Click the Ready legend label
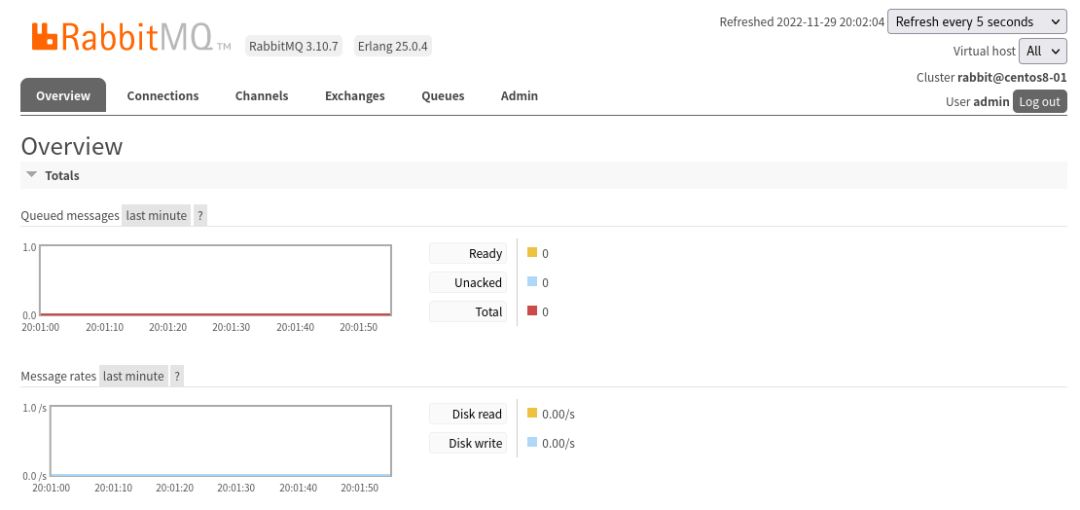This screenshot has height=510, width=1080. pos(468,254)
